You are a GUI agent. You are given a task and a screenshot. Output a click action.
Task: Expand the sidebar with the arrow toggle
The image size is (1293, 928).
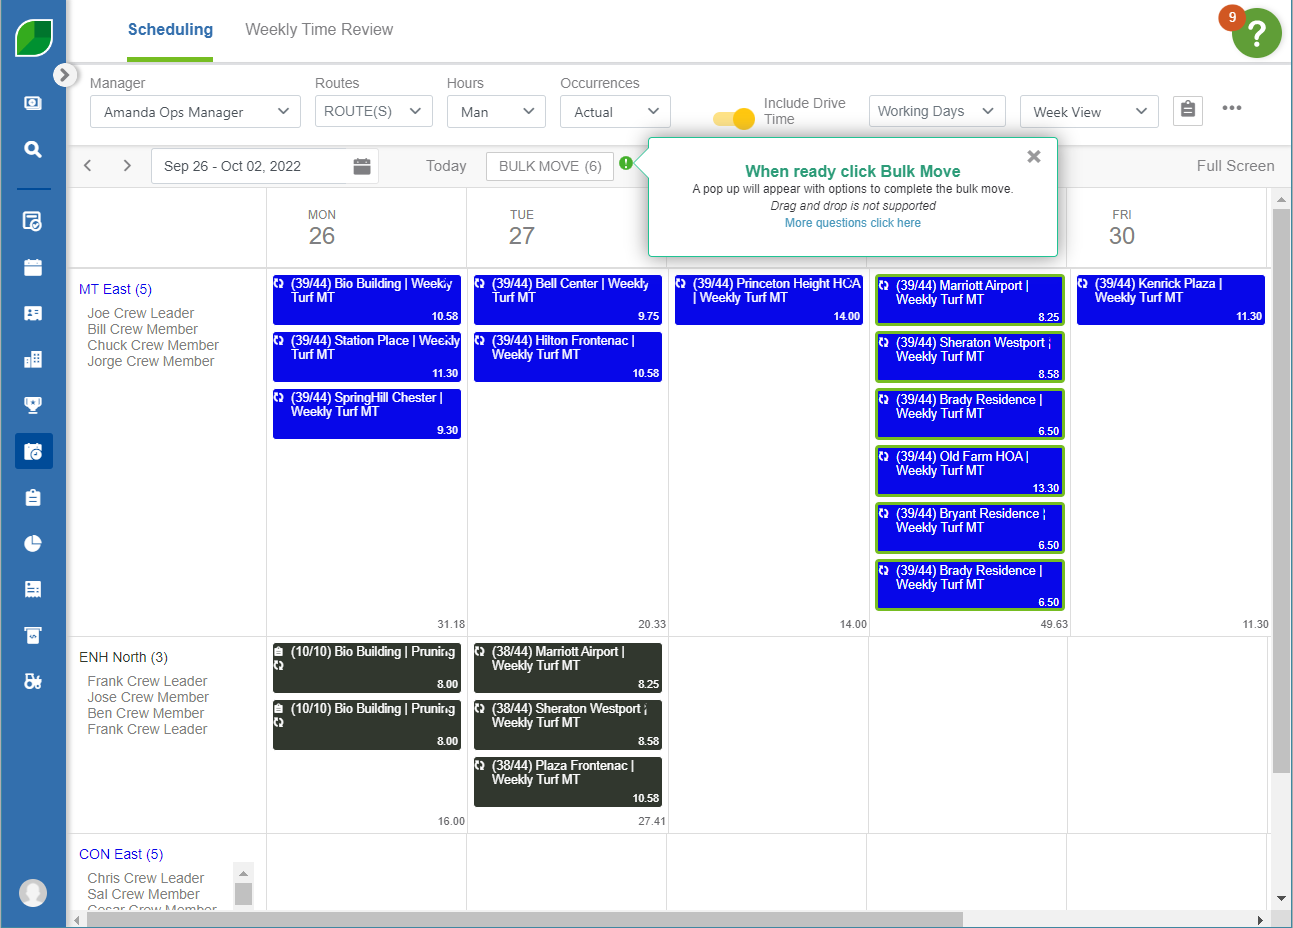tap(64, 75)
